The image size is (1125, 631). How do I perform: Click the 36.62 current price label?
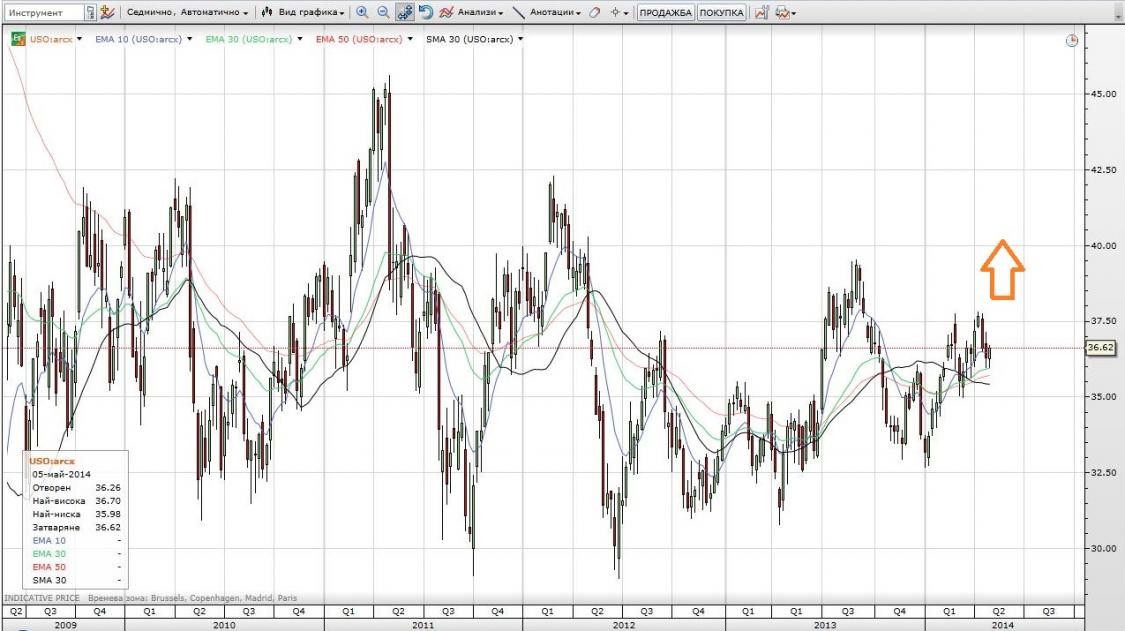[1101, 347]
